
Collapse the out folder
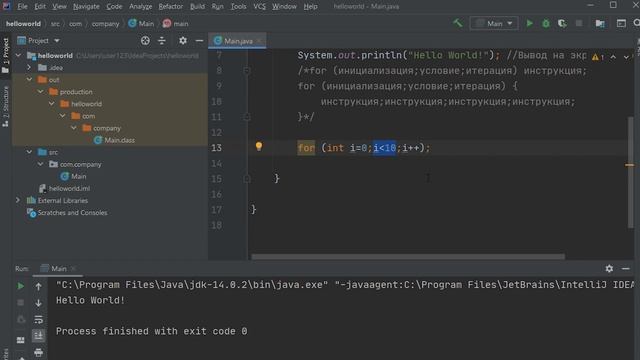[29, 80]
